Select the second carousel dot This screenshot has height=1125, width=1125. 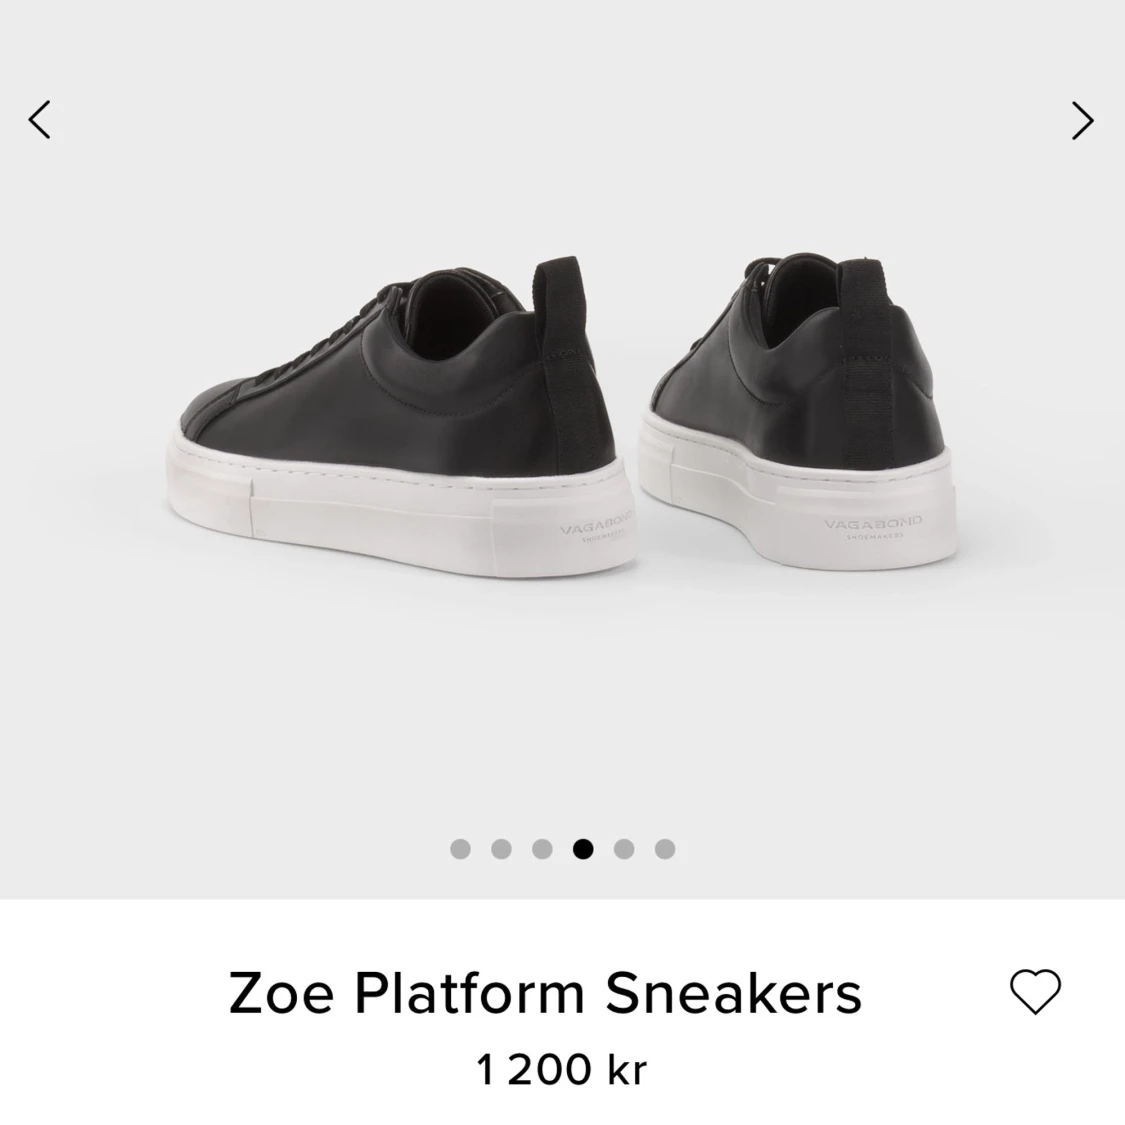coord(502,849)
